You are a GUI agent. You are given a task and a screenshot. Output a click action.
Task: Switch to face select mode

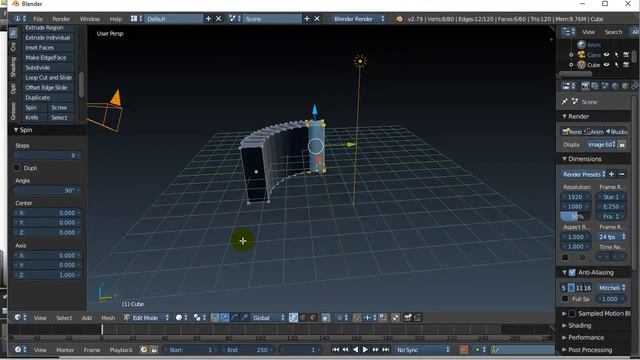313,317
